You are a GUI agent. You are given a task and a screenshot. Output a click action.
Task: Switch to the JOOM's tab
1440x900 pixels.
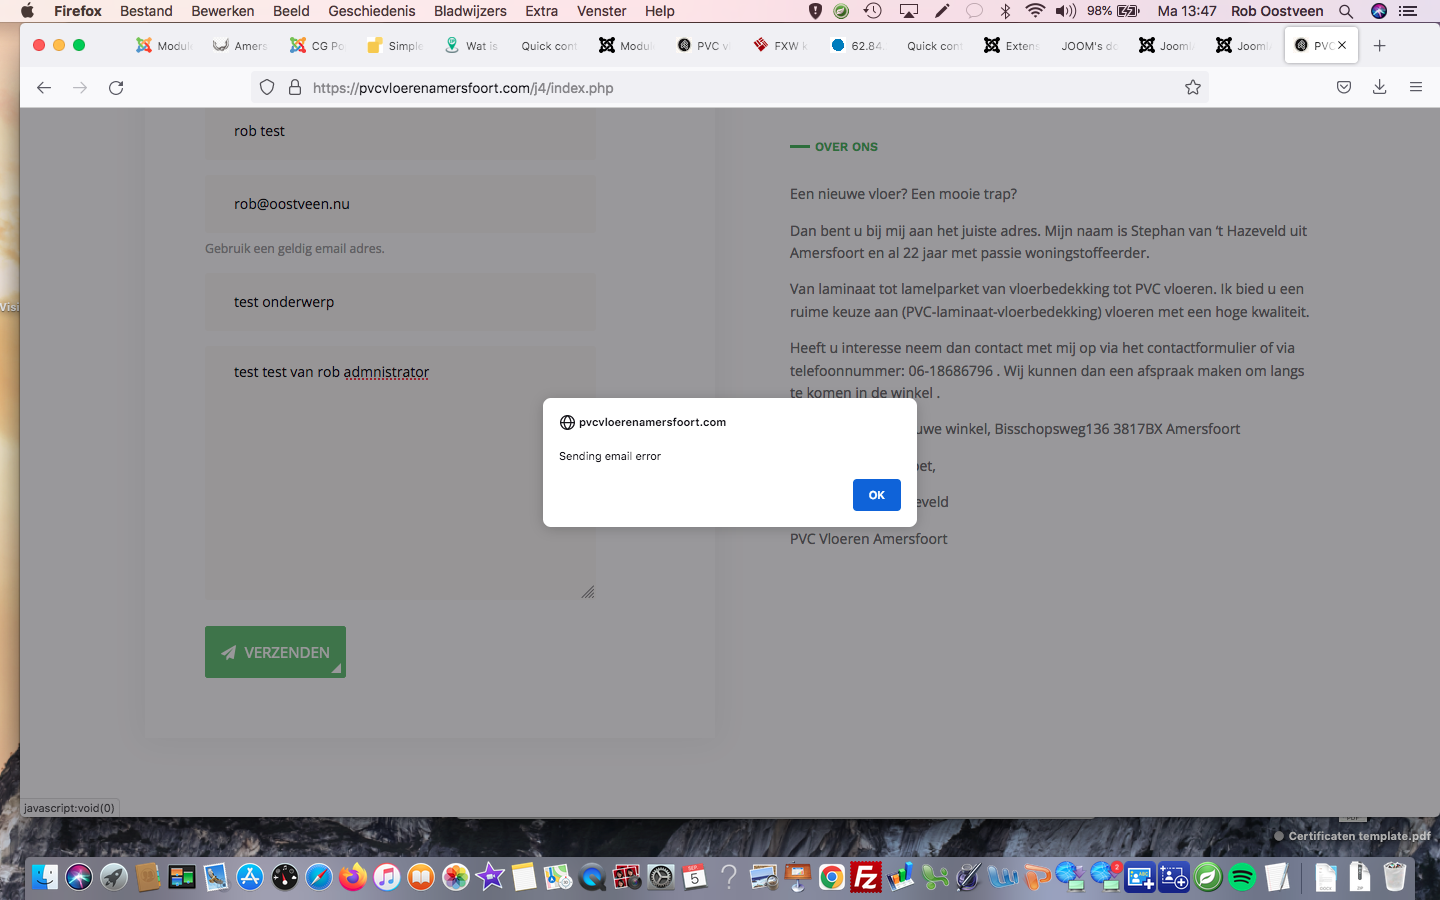tap(1089, 45)
